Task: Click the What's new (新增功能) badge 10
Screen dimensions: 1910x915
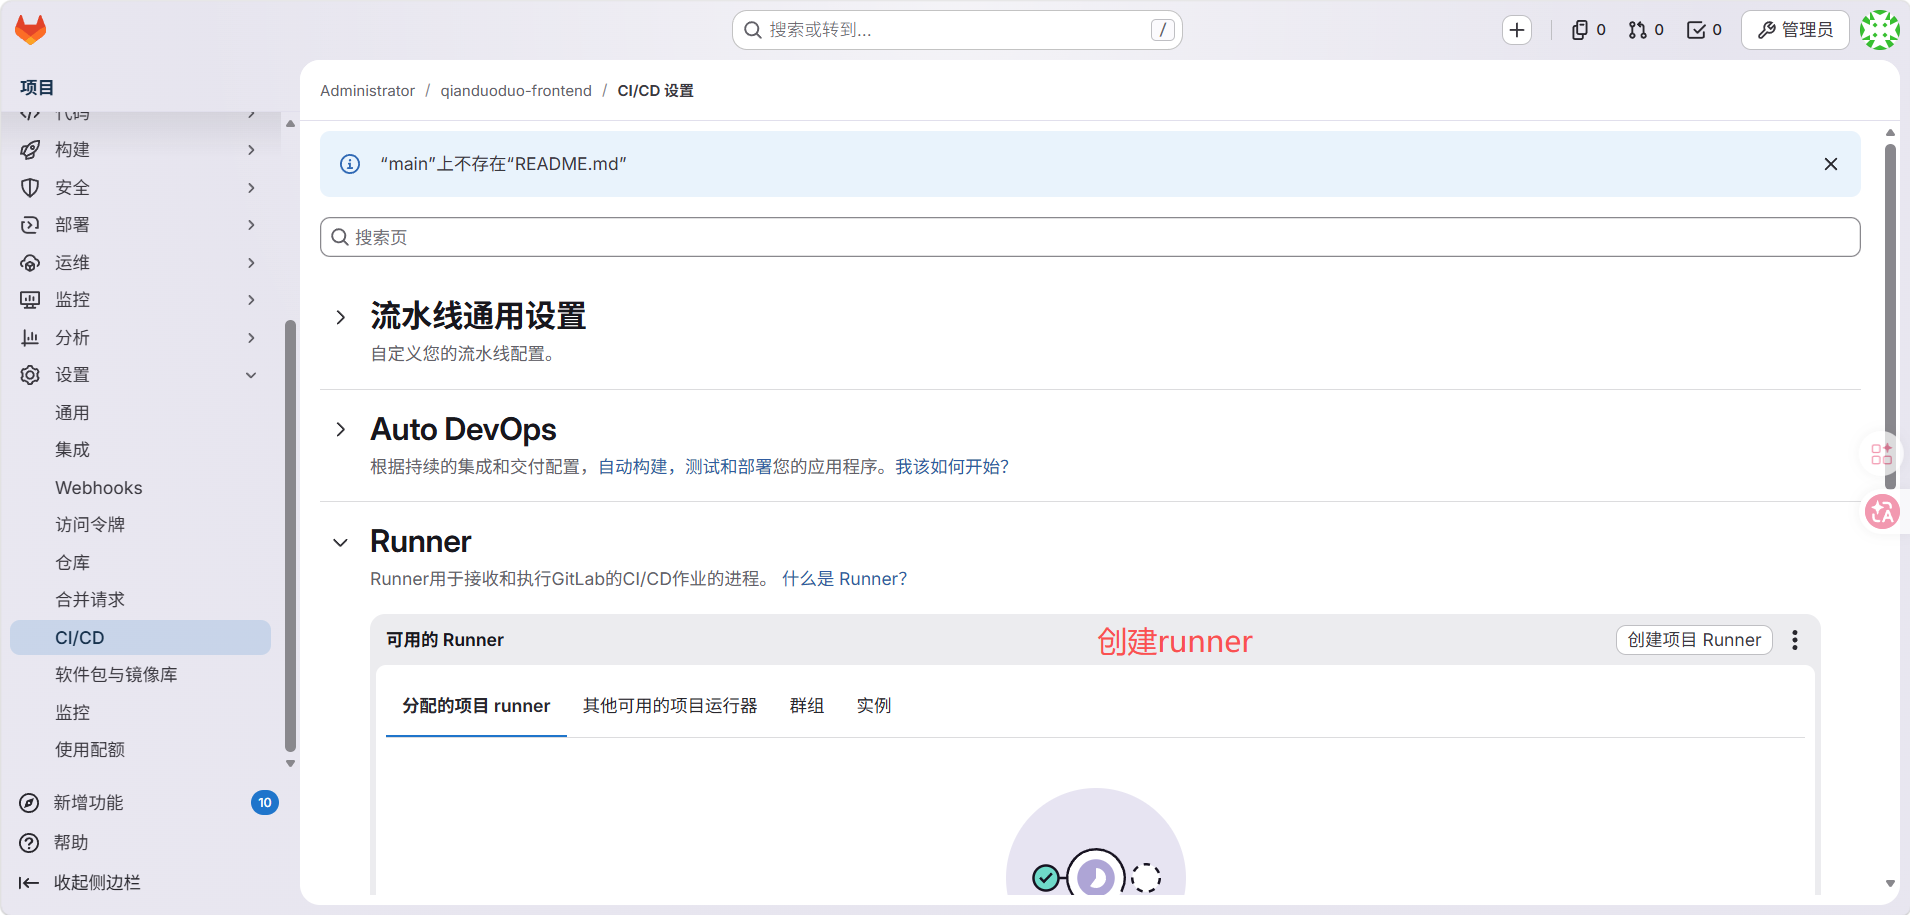Action: (x=265, y=803)
